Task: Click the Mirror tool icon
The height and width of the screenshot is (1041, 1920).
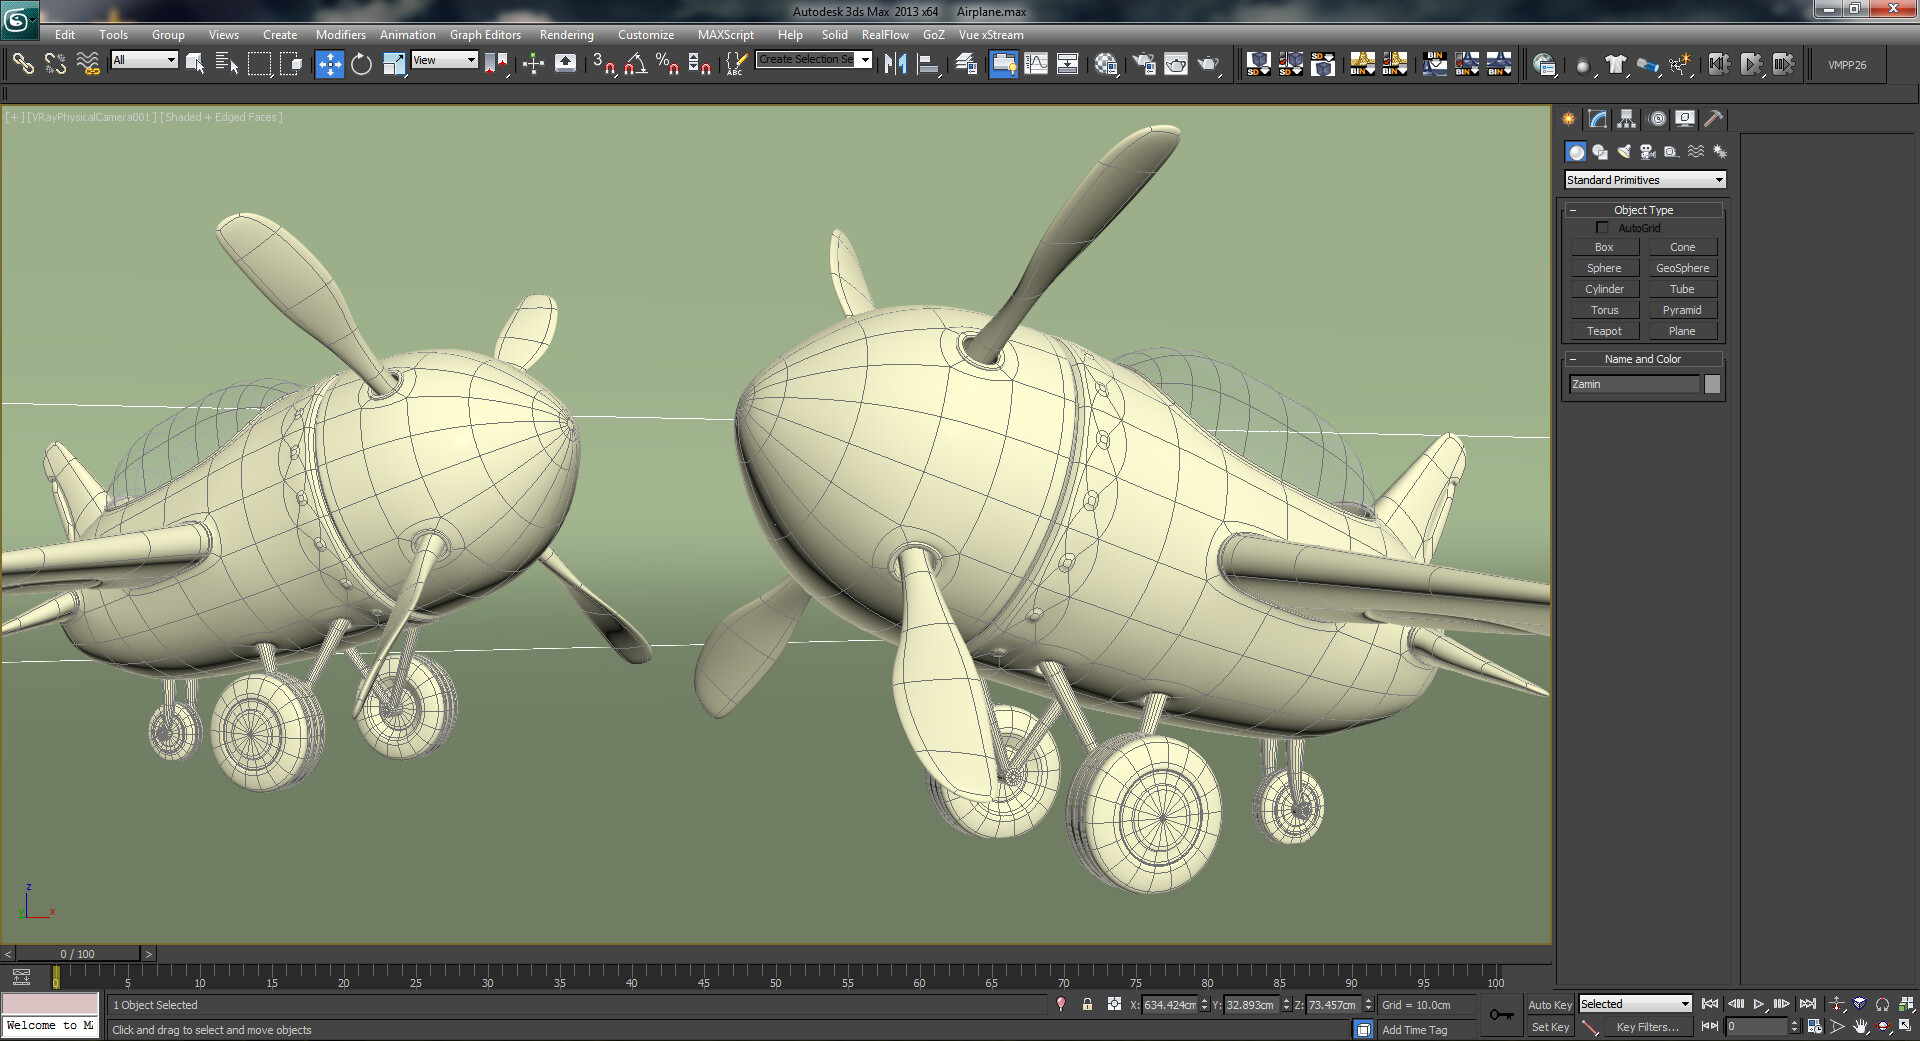Action: click(x=895, y=65)
